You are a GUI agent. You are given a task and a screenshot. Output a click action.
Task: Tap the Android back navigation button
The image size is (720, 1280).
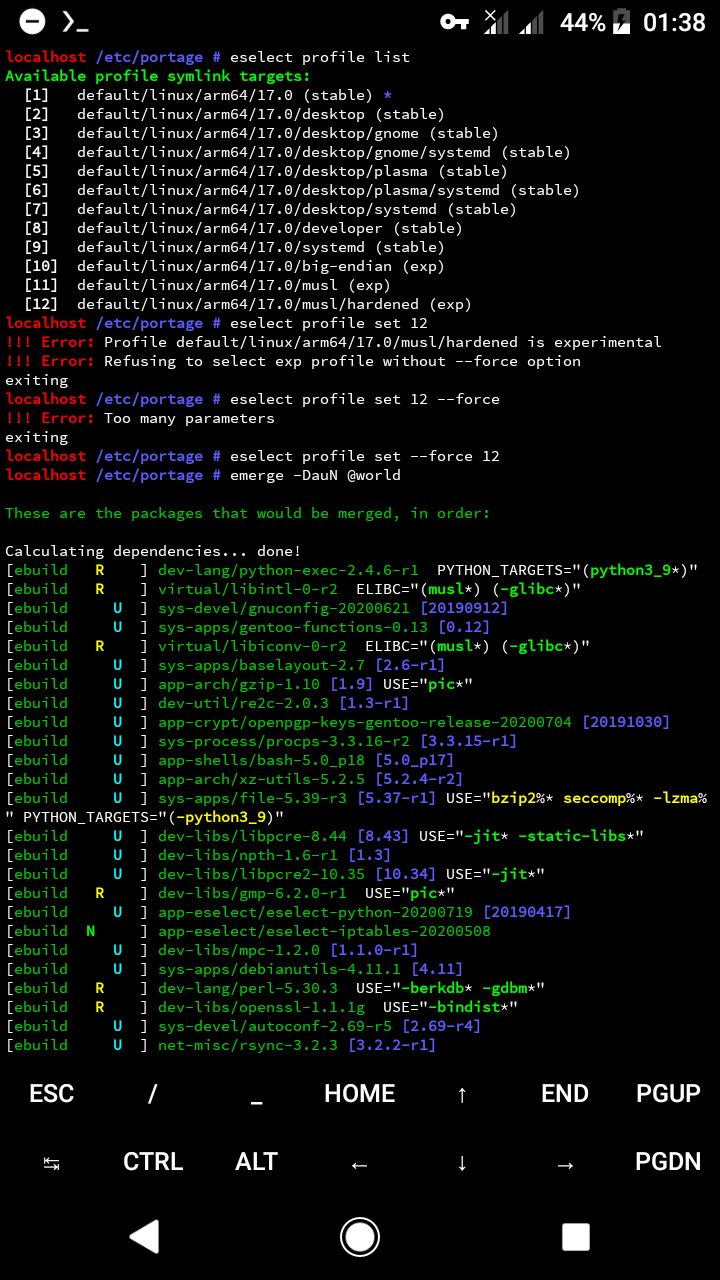[x=144, y=1237]
